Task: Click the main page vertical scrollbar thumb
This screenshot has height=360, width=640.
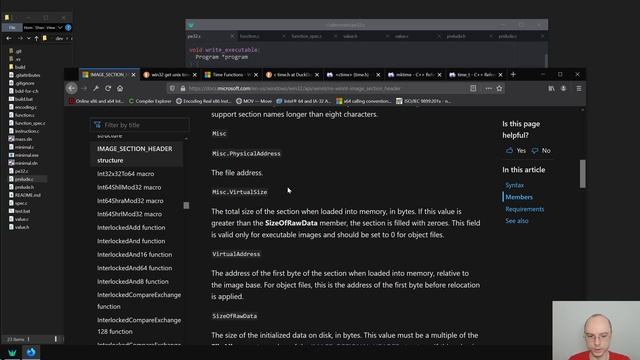Action: point(582,173)
